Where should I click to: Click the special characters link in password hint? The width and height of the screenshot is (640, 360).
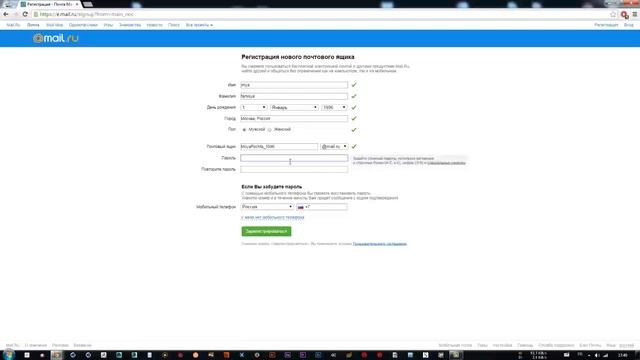(x=446, y=163)
